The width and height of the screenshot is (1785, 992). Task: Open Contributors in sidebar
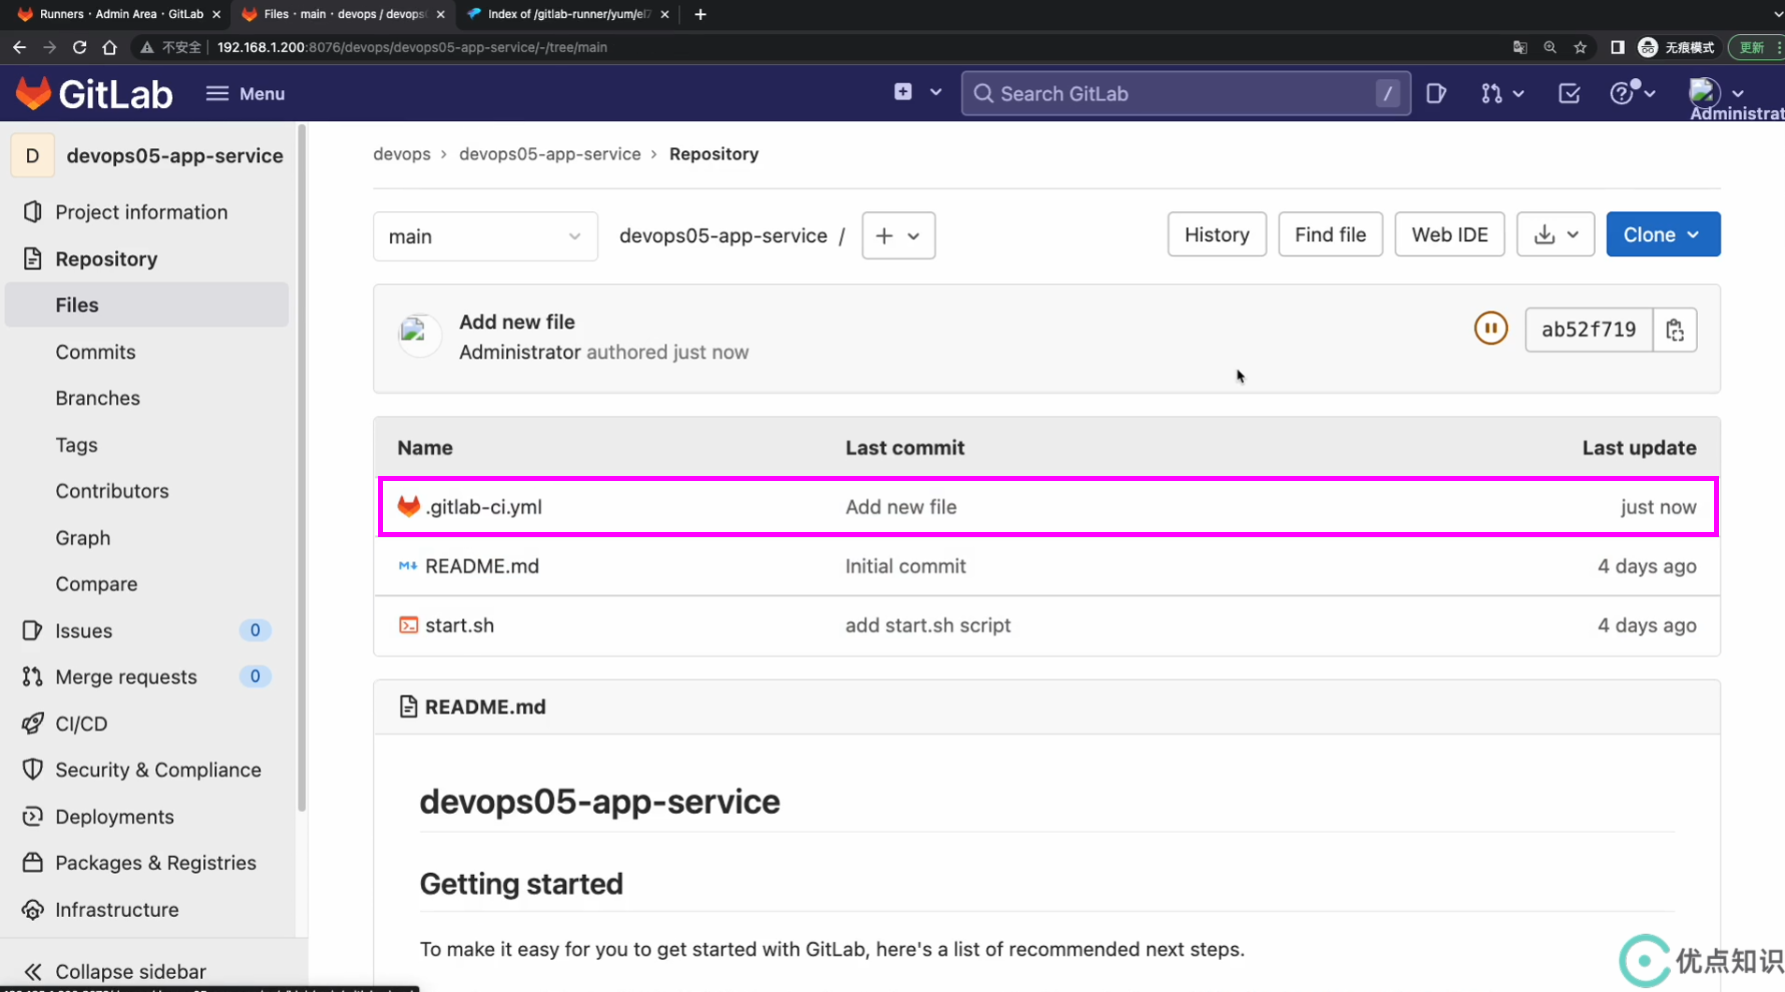pos(112,491)
